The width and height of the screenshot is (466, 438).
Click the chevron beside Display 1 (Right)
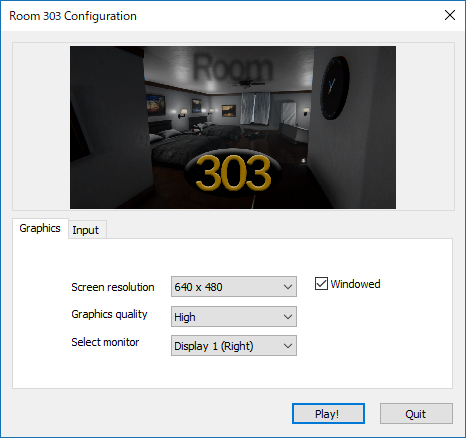pos(288,346)
